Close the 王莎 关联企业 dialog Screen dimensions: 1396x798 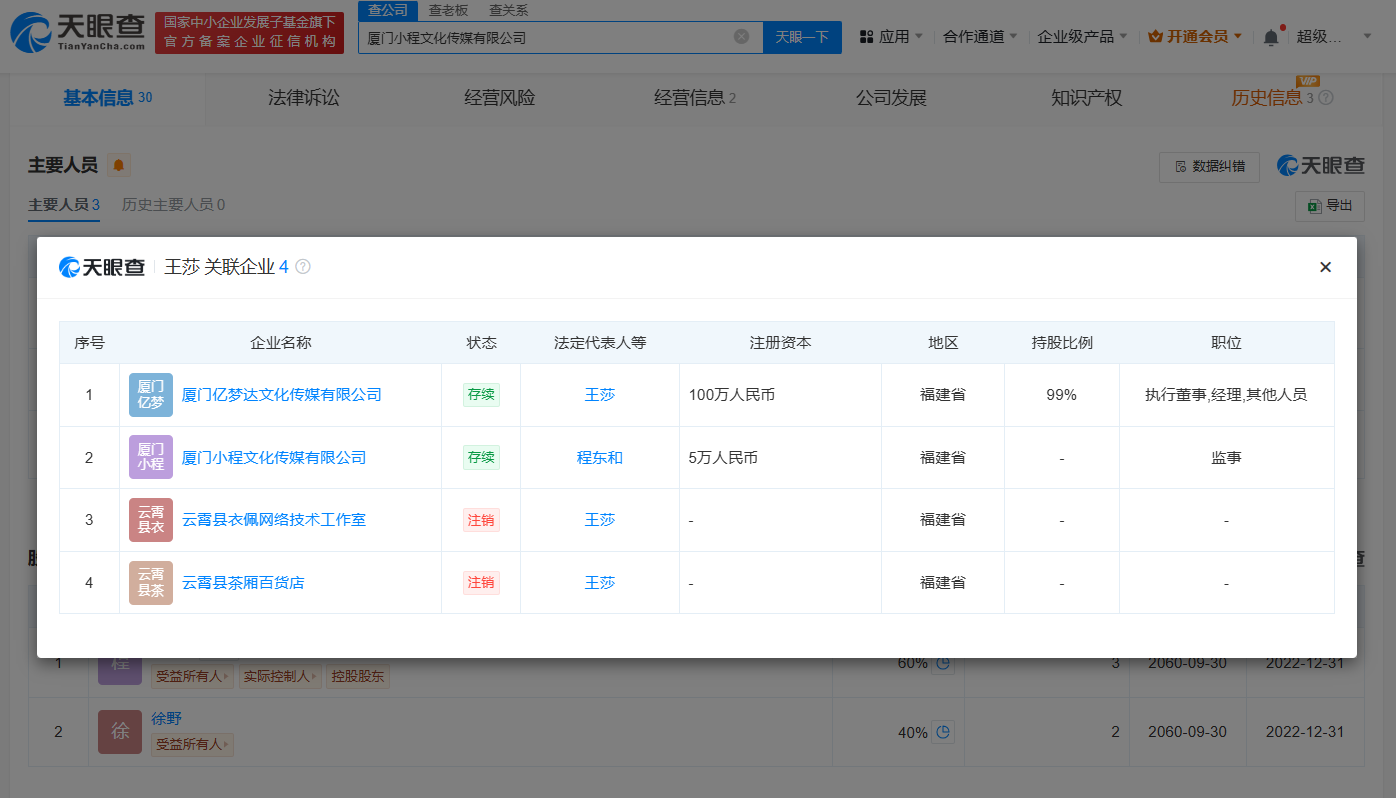(x=1325, y=267)
